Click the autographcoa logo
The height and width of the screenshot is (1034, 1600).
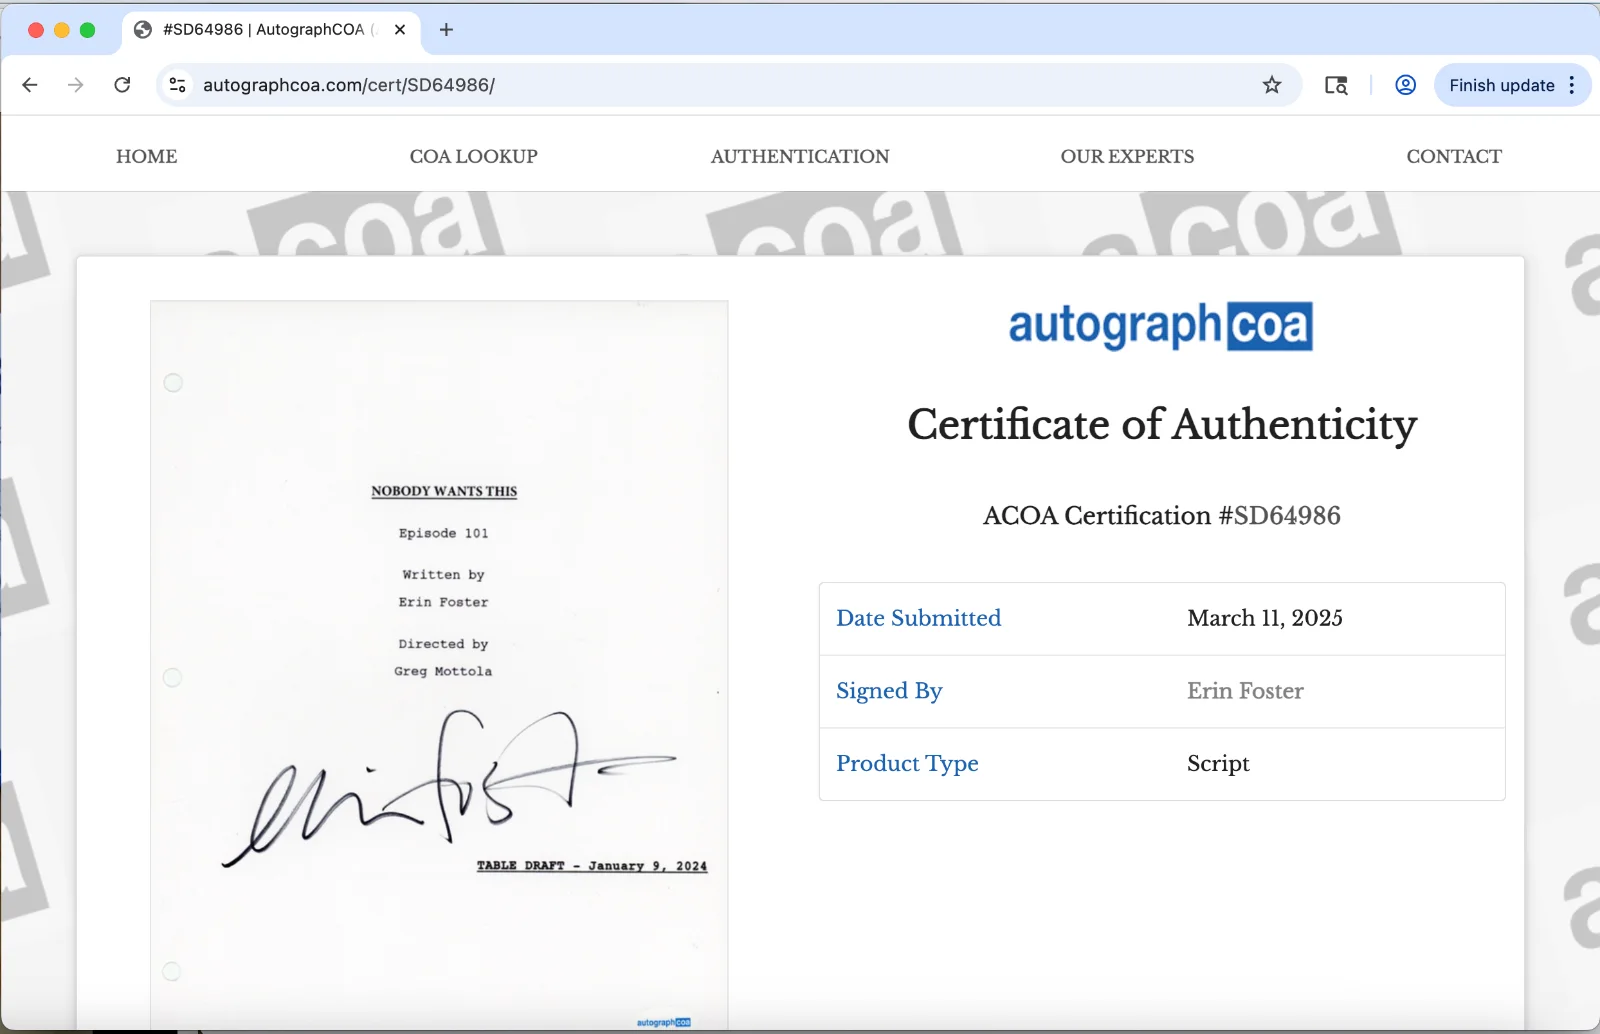(1160, 326)
